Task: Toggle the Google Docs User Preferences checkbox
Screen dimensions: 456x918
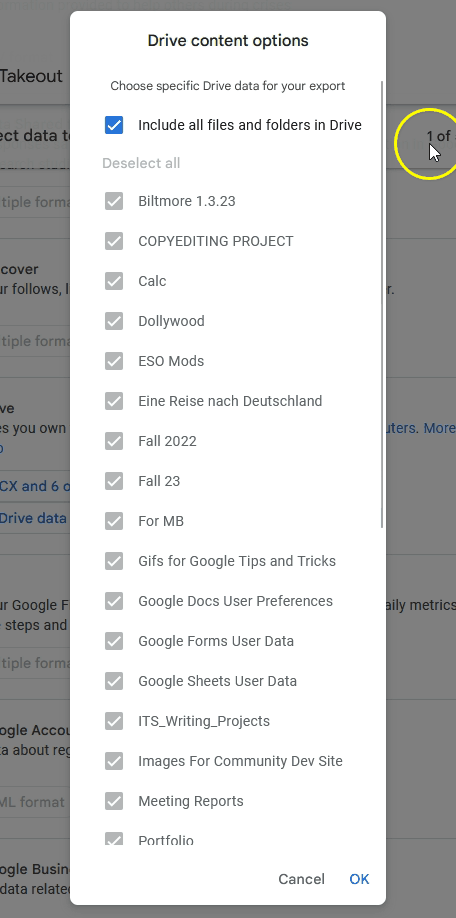Action: (114, 601)
